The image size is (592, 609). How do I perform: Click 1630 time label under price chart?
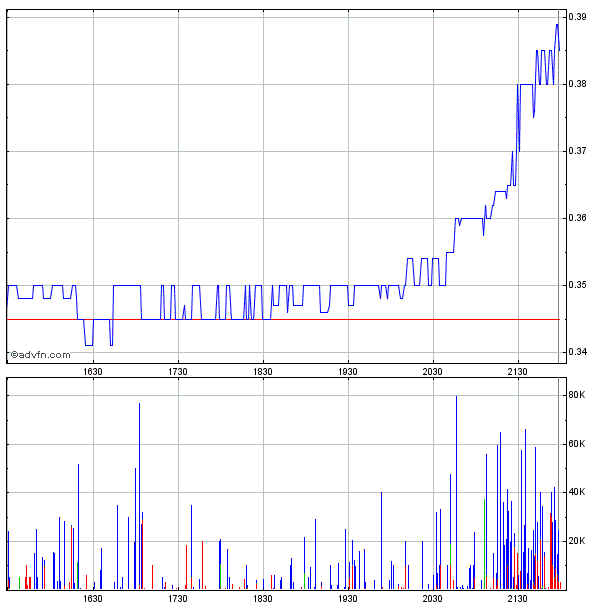[x=93, y=372]
